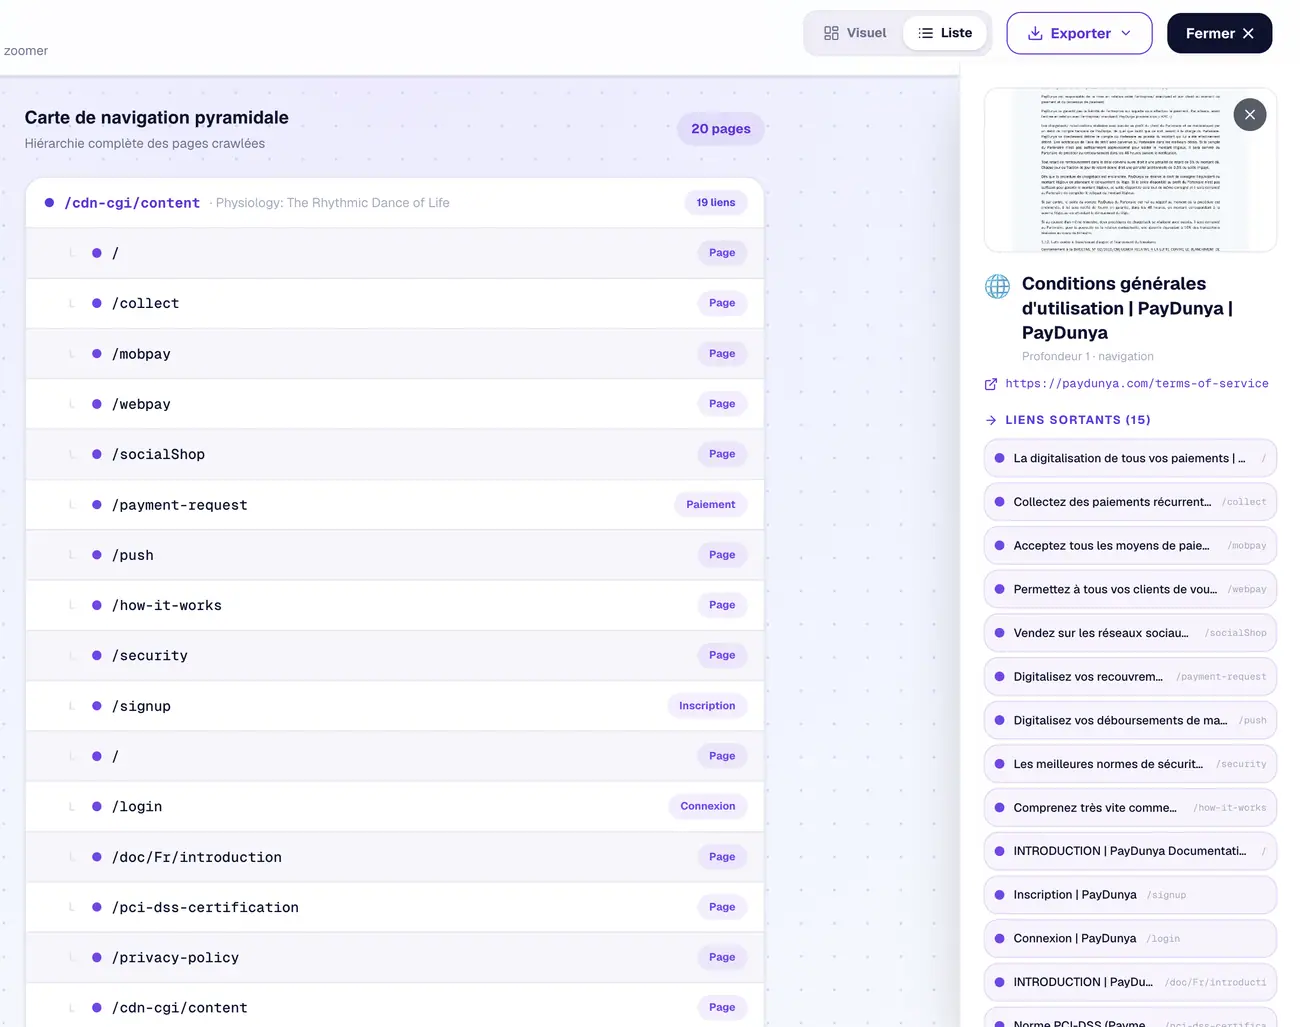The image size is (1300, 1027).
Task: Select the /collect tree row
Action: click(x=395, y=303)
